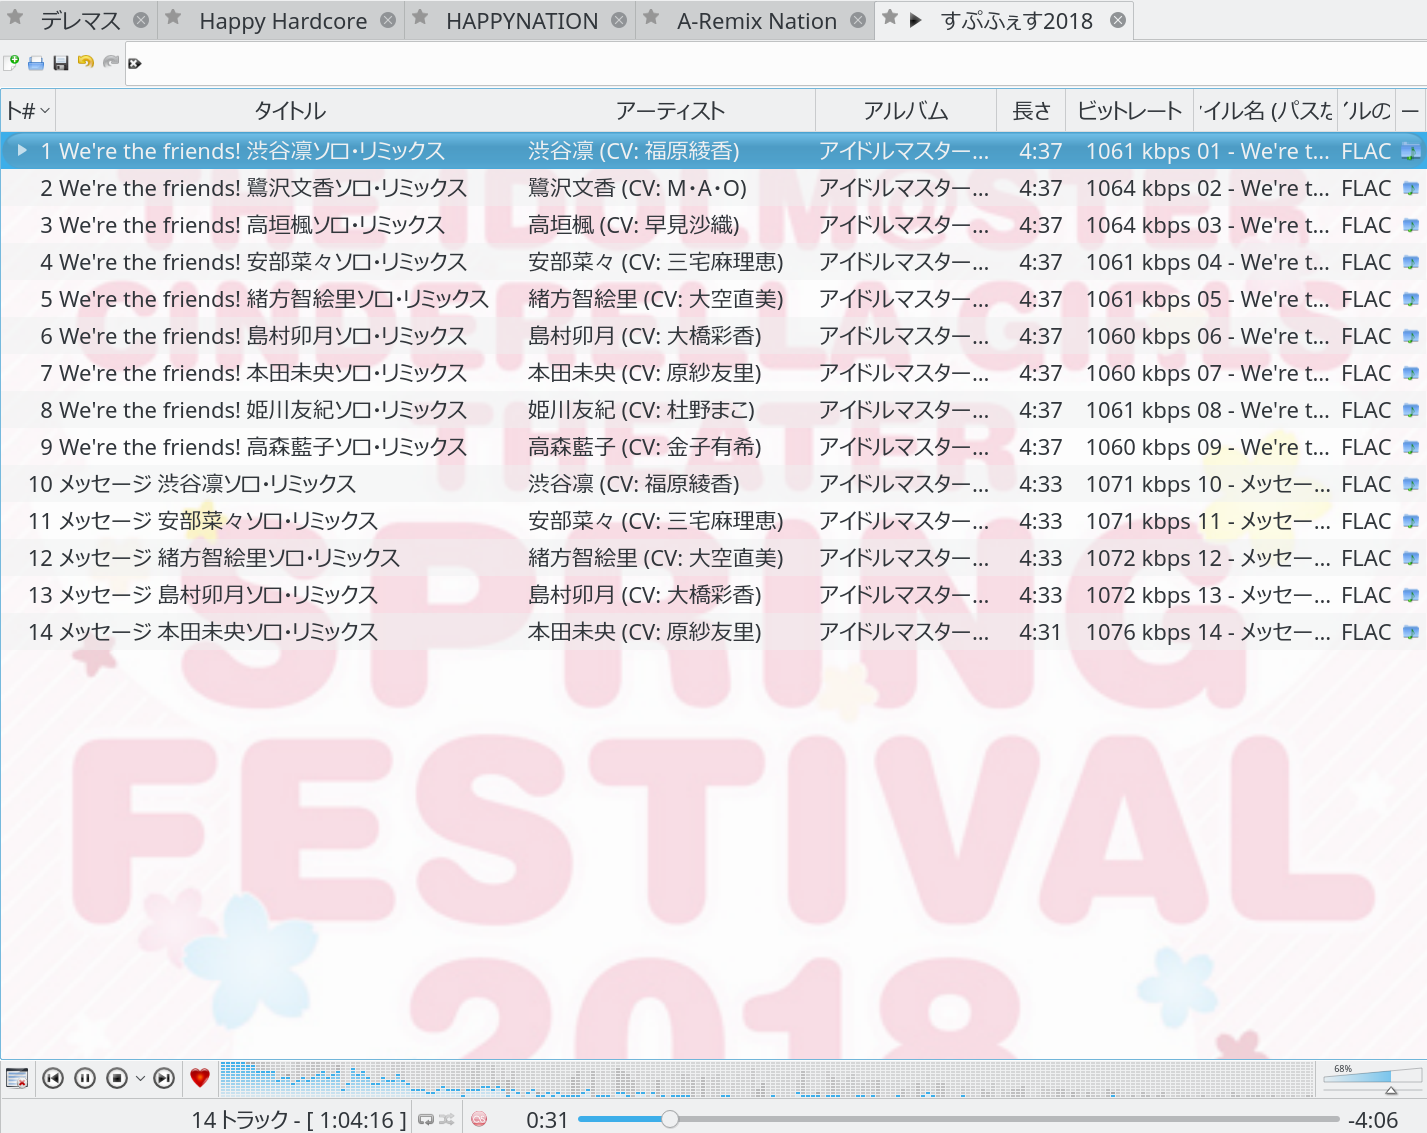Stop playback with the stop button
Screen dimensions: 1427x1133
(x=117, y=1078)
